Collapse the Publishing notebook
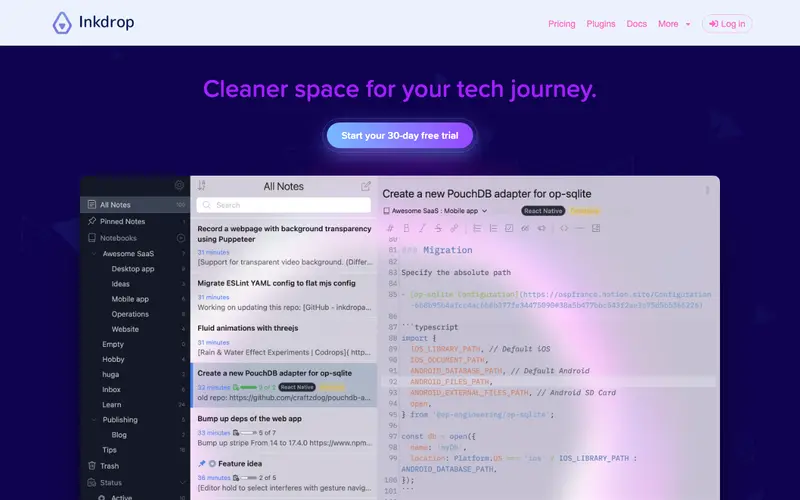 pos(94,420)
